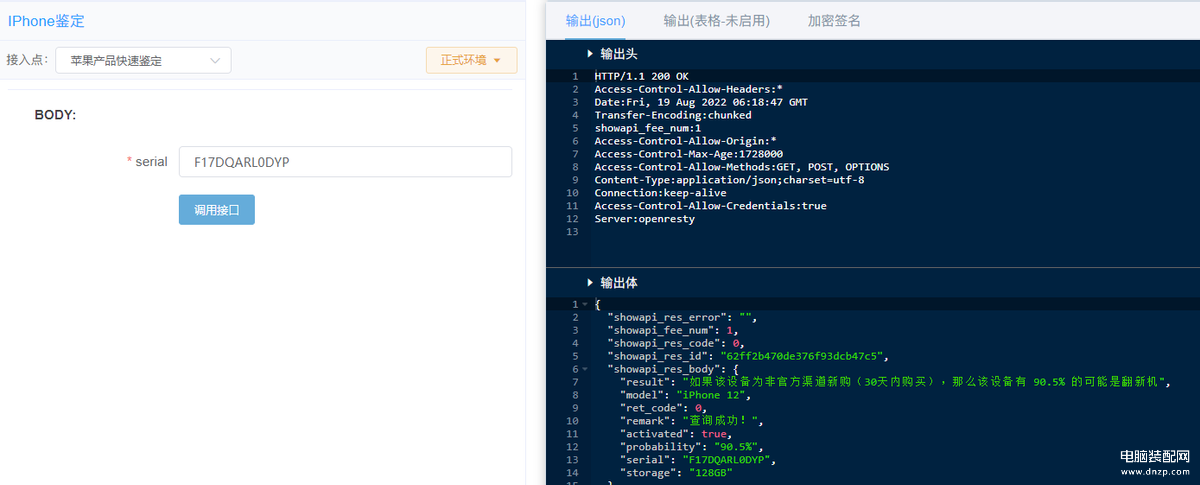
Task: Click the "remark" 查询成功 line
Action: tap(692, 421)
